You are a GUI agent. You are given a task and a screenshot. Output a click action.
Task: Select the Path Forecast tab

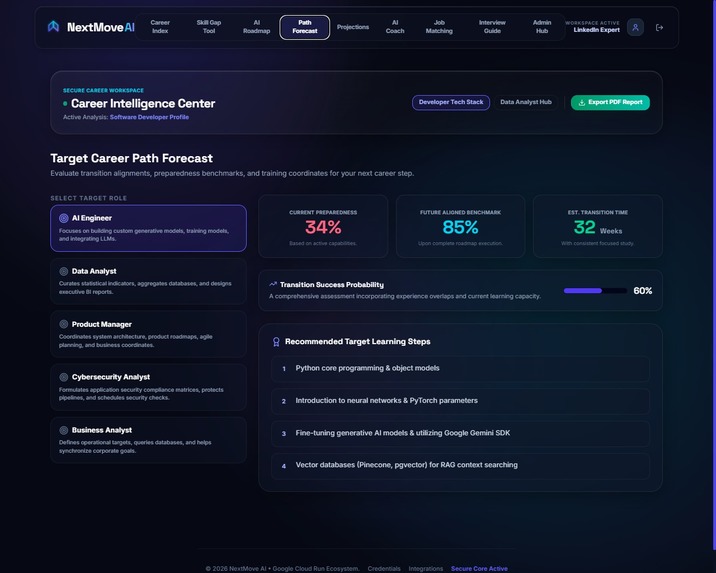point(305,27)
